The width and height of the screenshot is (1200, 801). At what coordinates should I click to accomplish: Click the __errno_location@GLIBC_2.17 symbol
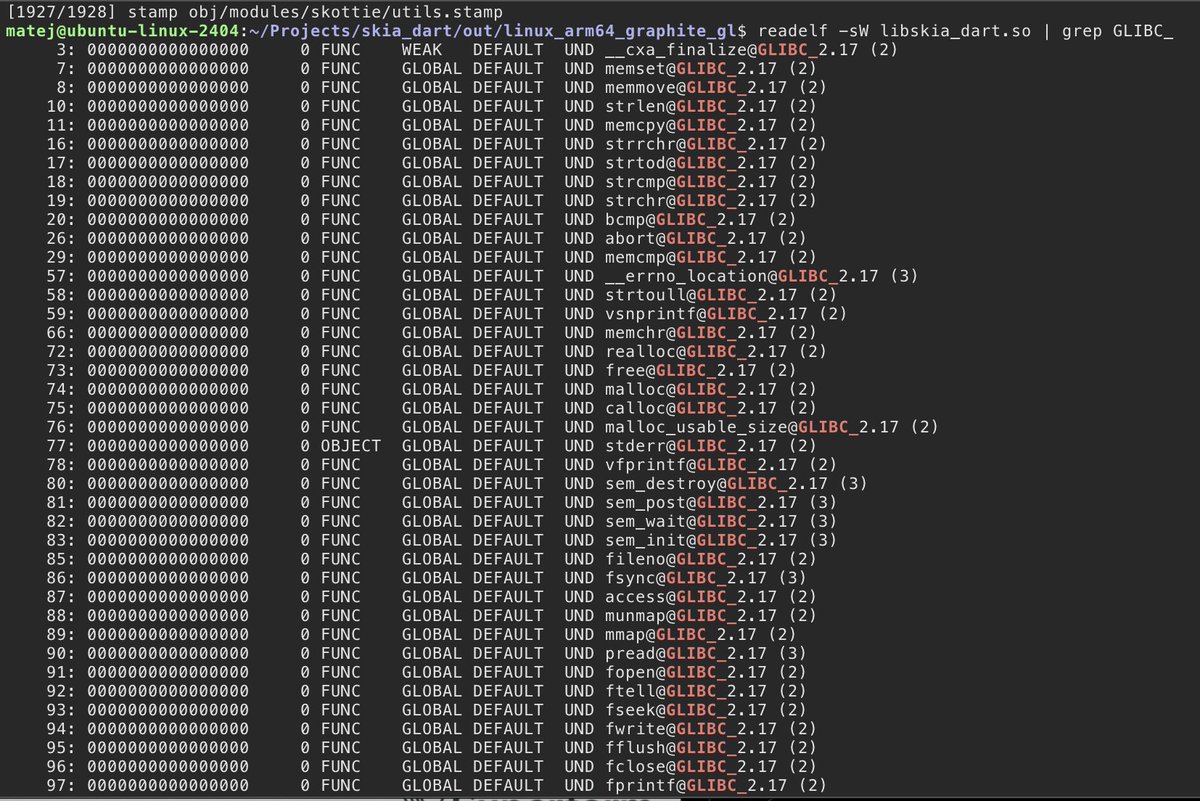(x=741, y=276)
